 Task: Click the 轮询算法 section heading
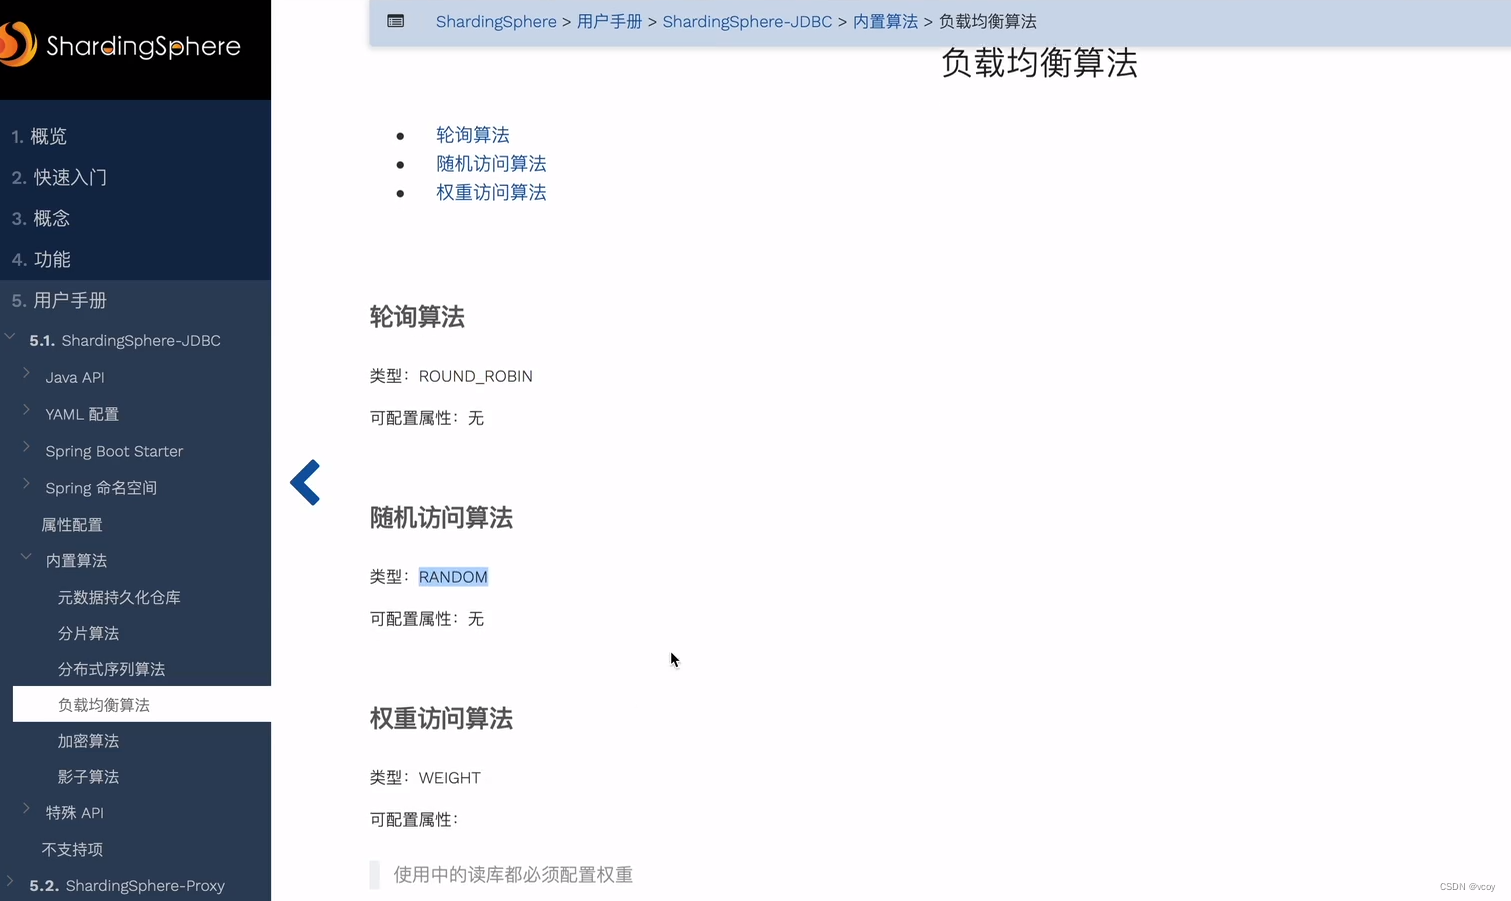point(417,317)
